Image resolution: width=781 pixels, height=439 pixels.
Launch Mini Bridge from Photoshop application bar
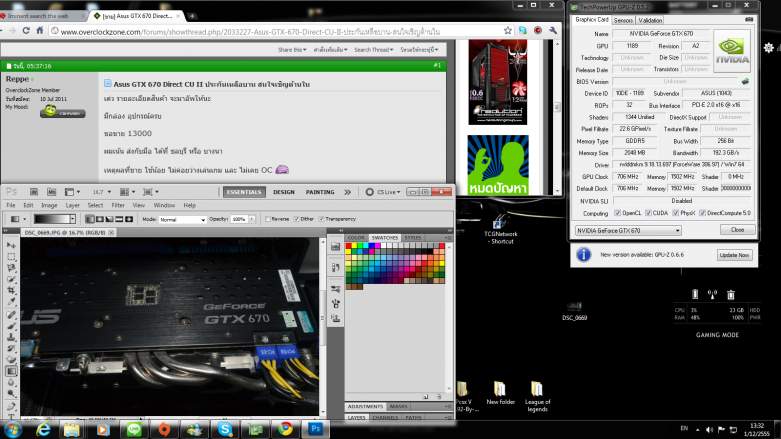pyautogui.click(x=51, y=192)
